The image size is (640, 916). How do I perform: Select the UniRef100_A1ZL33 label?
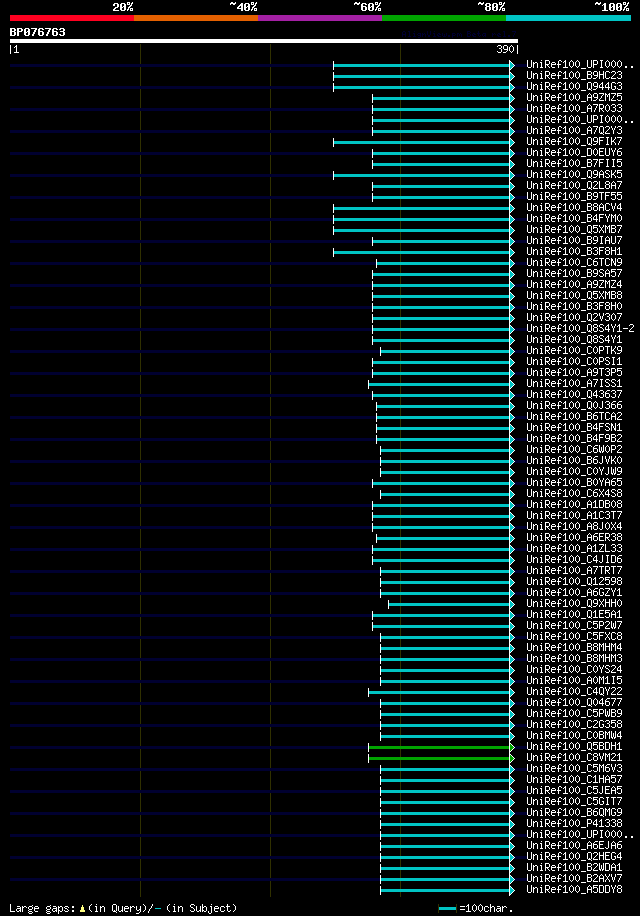[574, 549]
